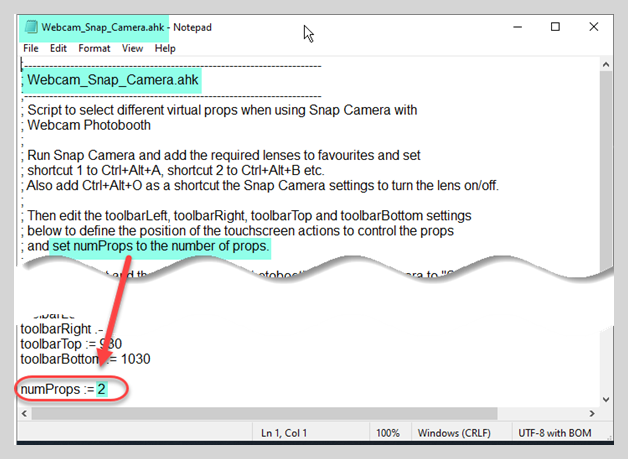Open the Format menu
Screen dimensions: 628x459
[94, 48]
